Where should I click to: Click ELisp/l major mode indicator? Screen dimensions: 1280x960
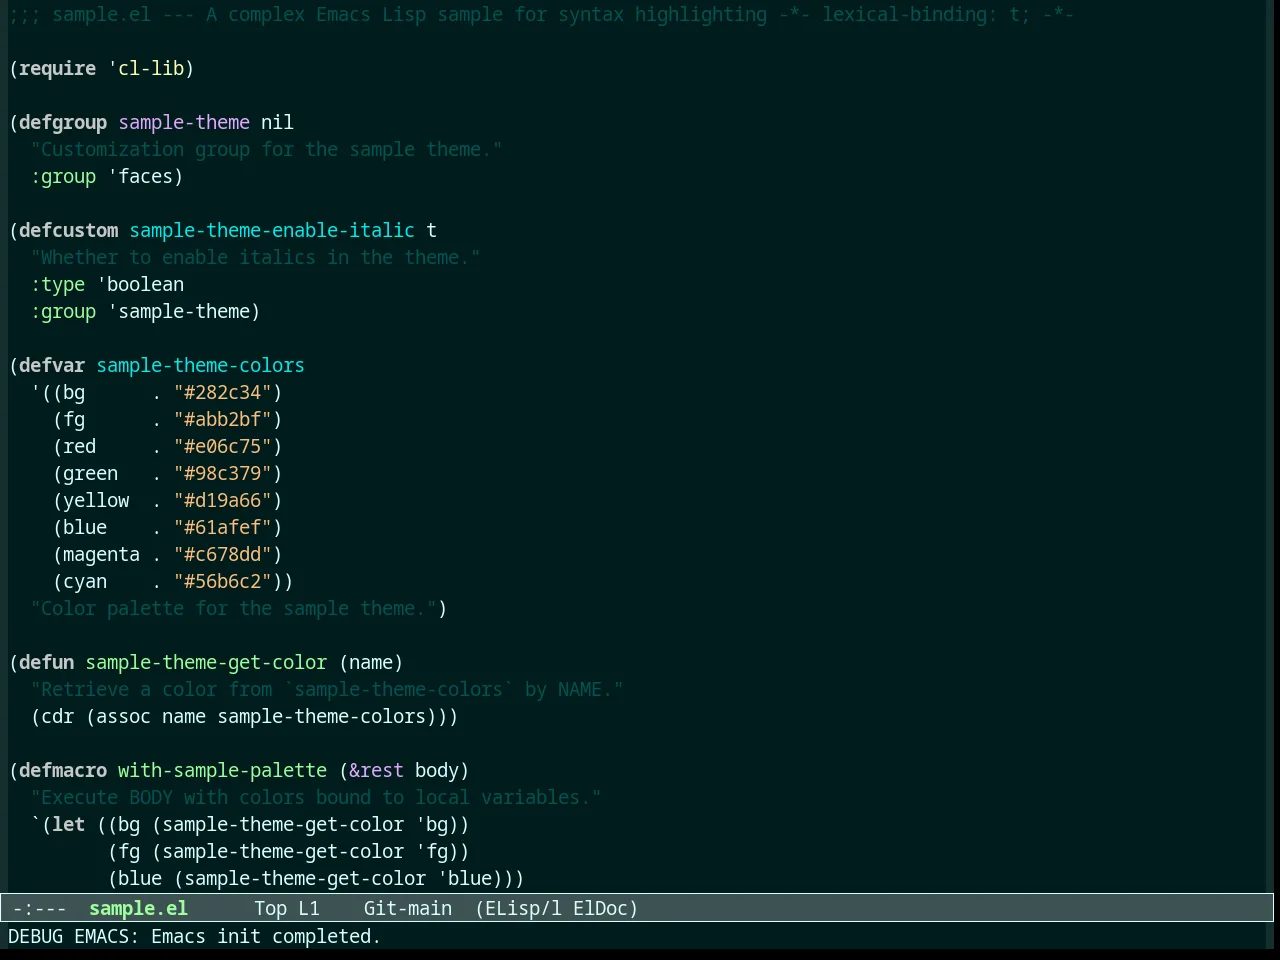(x=523, y=908)
